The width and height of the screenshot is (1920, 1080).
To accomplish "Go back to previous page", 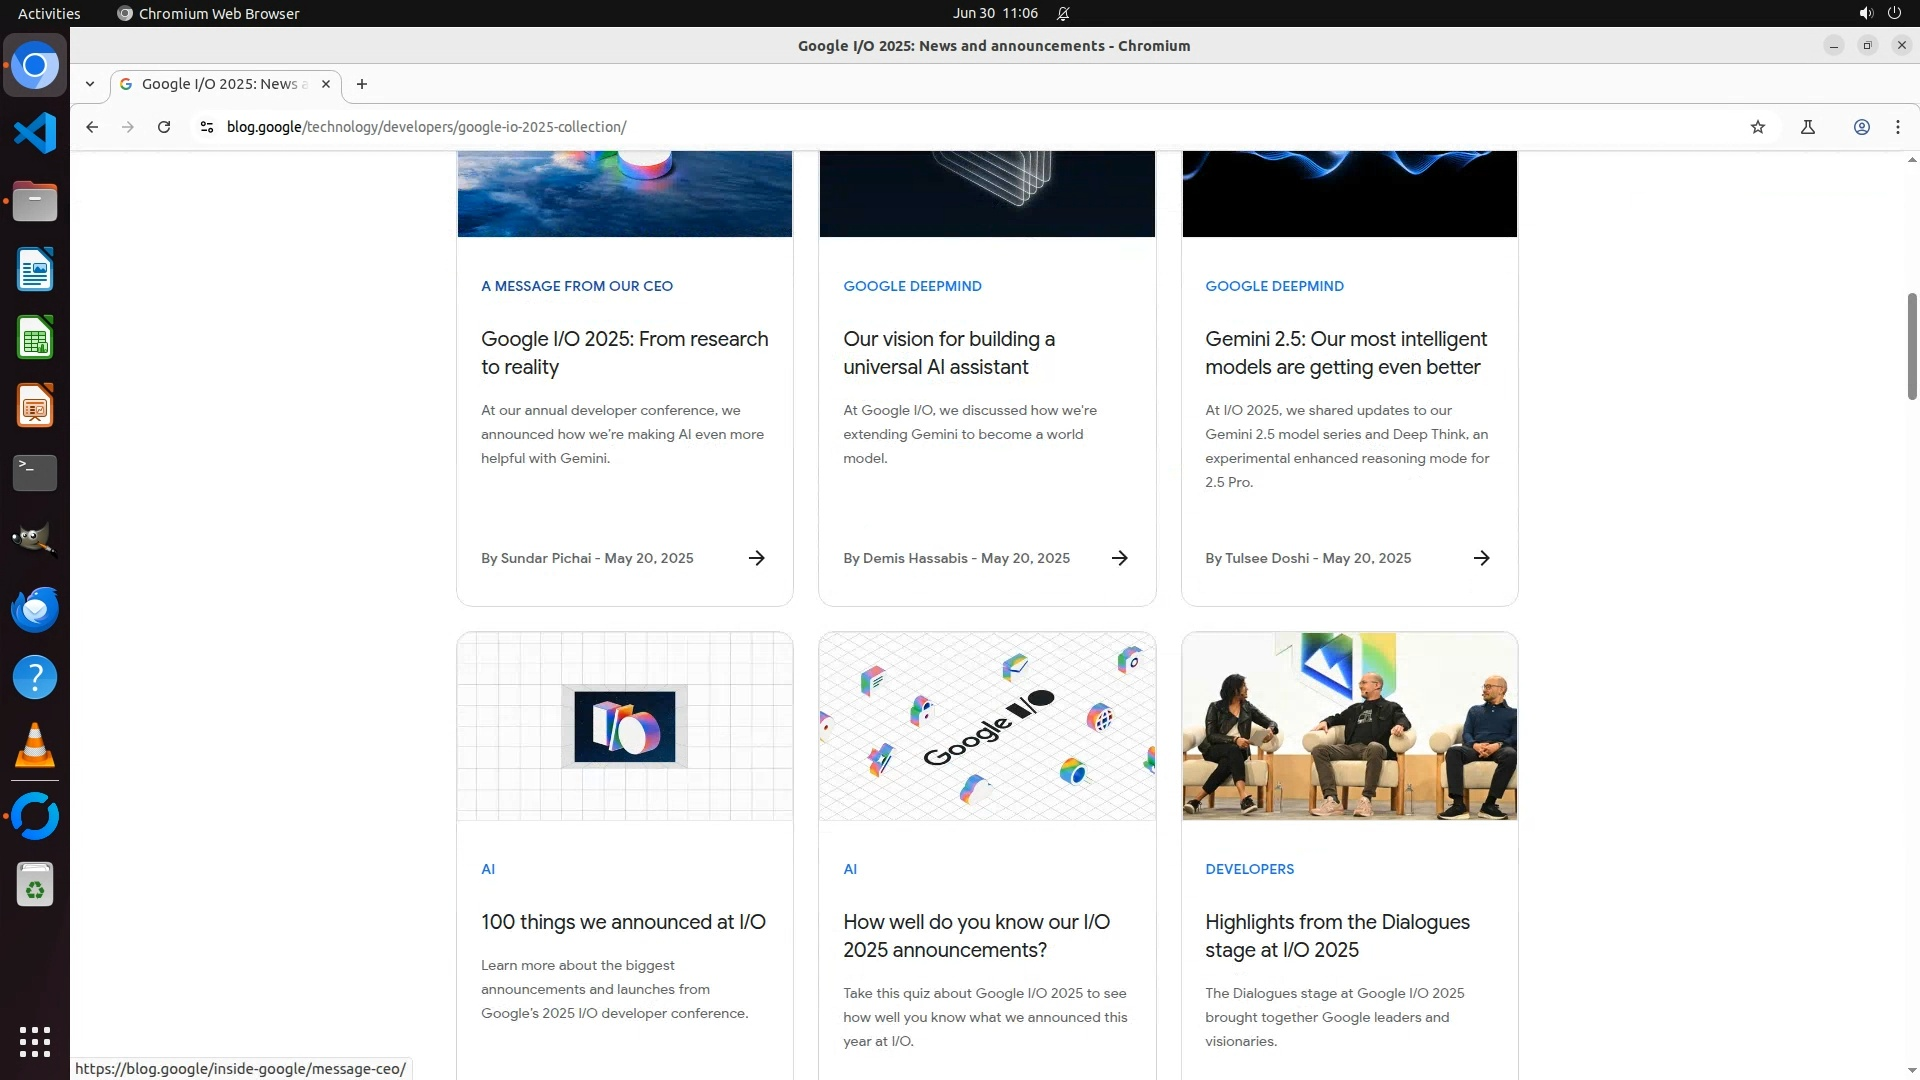I will (92, 127).
